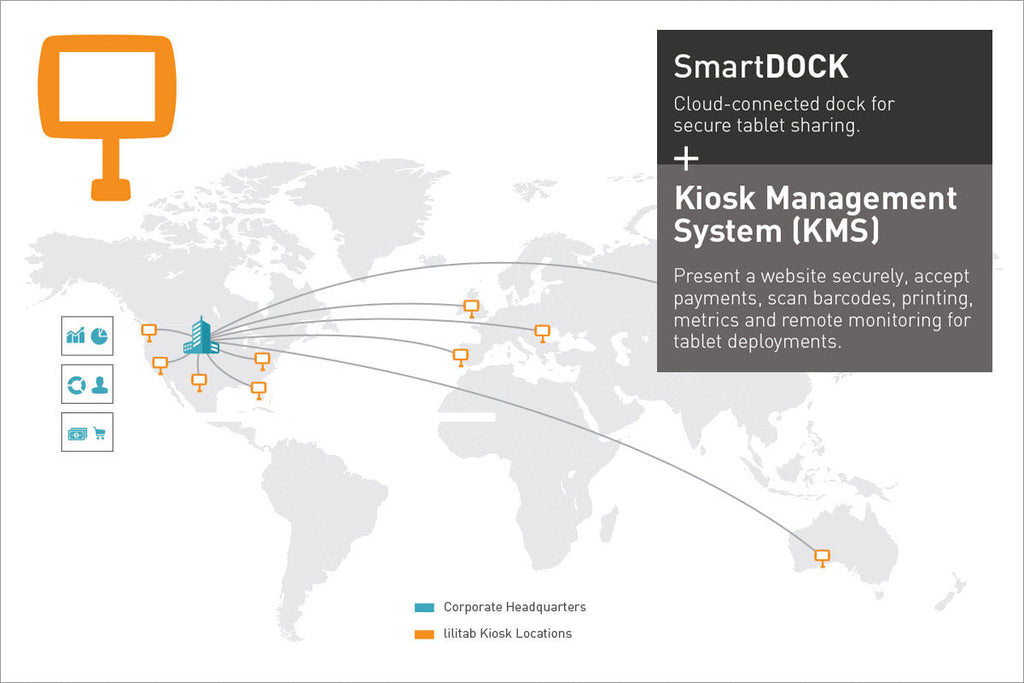This screenshot has width=1024, height=683.
Task: Select the kiosk marker in Florida
Action: 259,390
